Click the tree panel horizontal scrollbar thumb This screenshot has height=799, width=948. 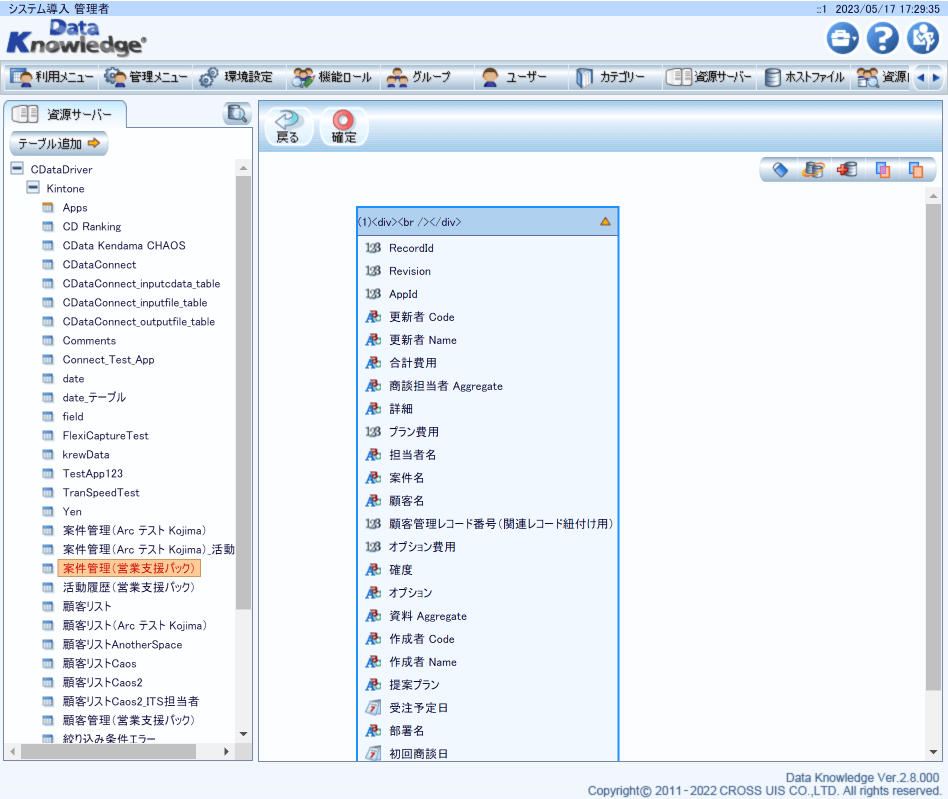[108, 751]
